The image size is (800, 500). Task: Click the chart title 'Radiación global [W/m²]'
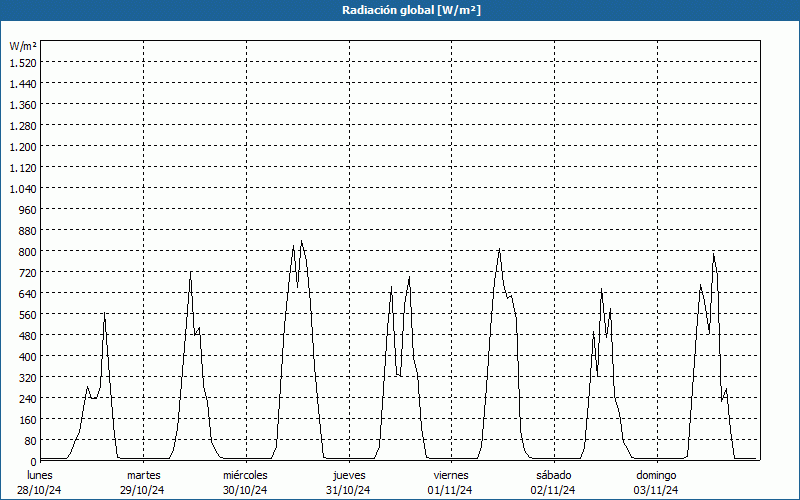[411, 10]
